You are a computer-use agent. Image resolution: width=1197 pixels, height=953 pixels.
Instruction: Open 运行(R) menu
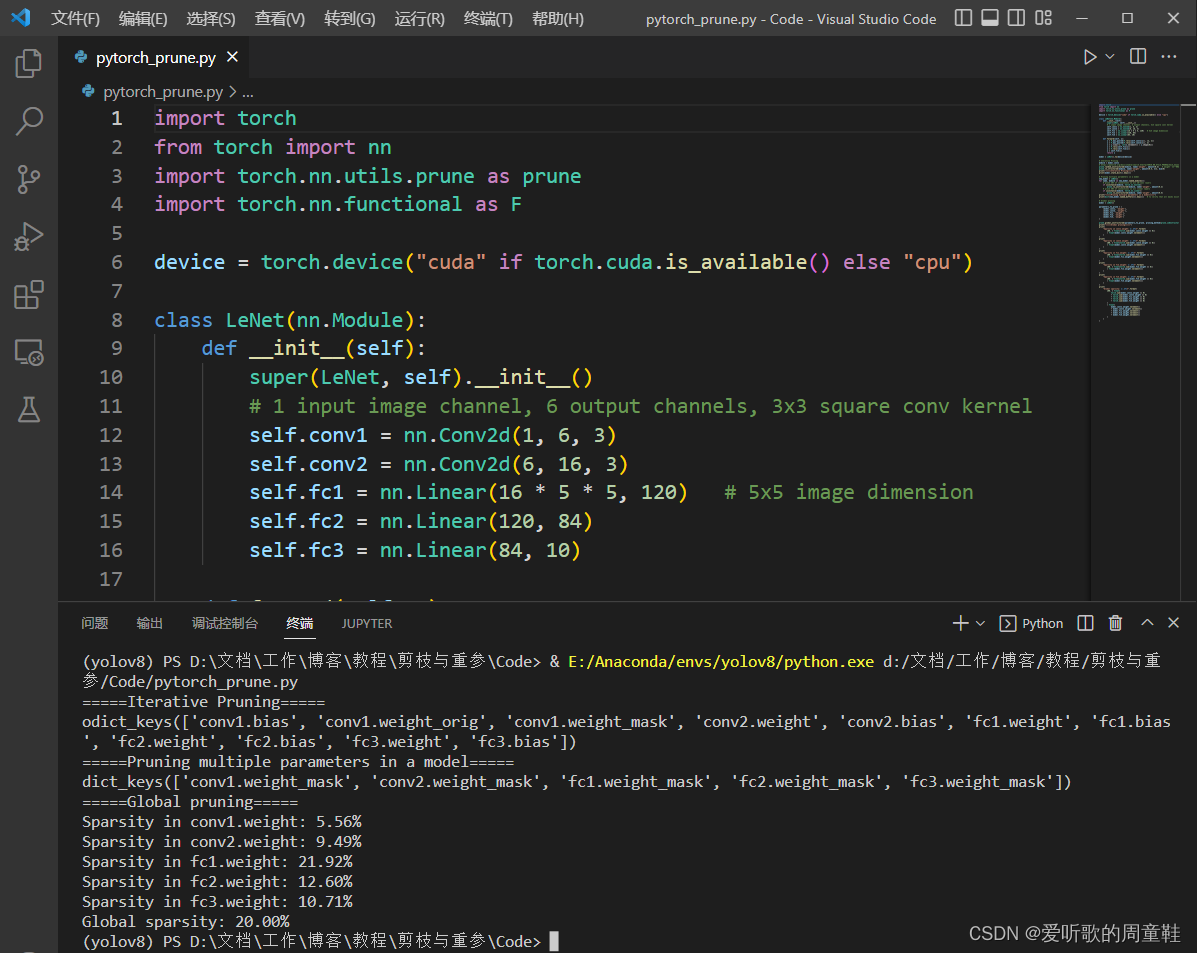coord(419,18)
